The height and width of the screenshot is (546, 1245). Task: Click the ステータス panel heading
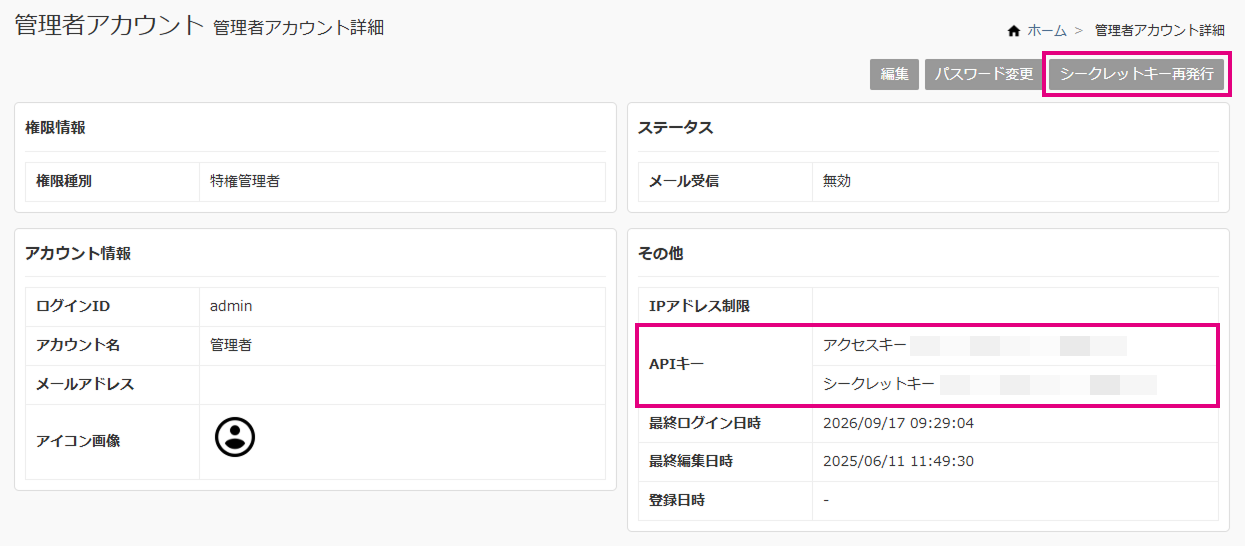[x=676, y=128]
